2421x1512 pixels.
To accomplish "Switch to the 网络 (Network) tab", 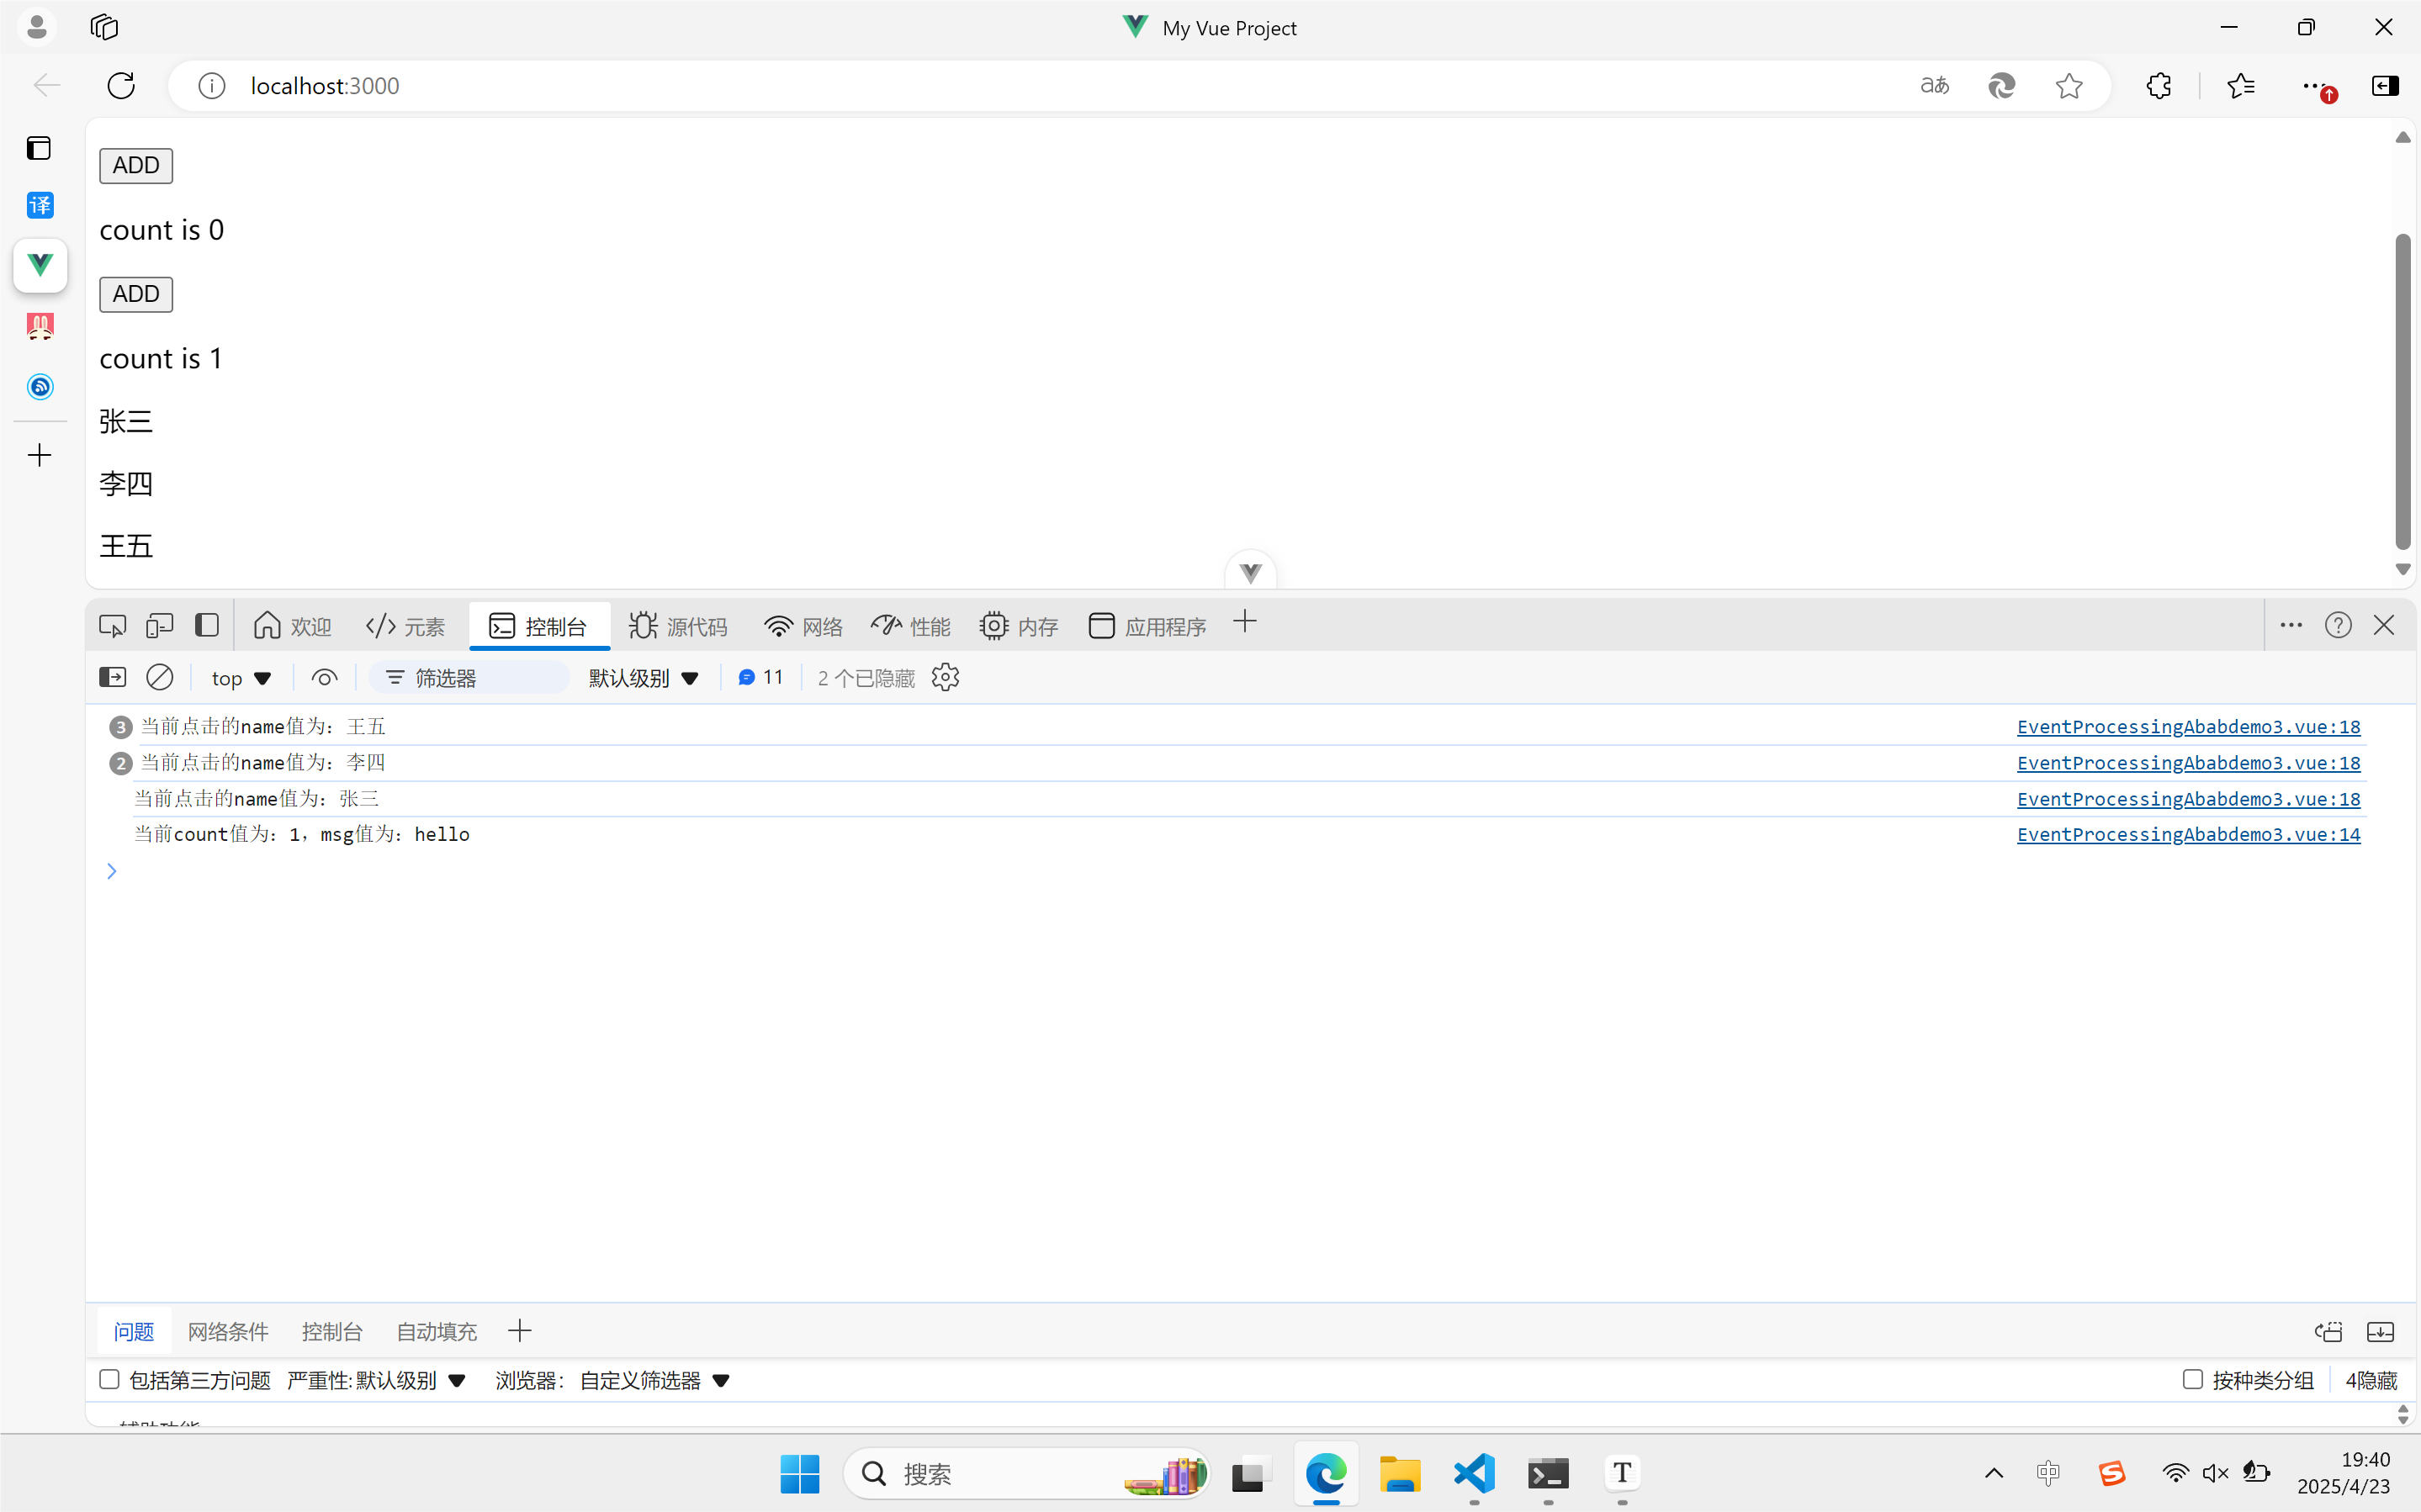I will [804, 626].
